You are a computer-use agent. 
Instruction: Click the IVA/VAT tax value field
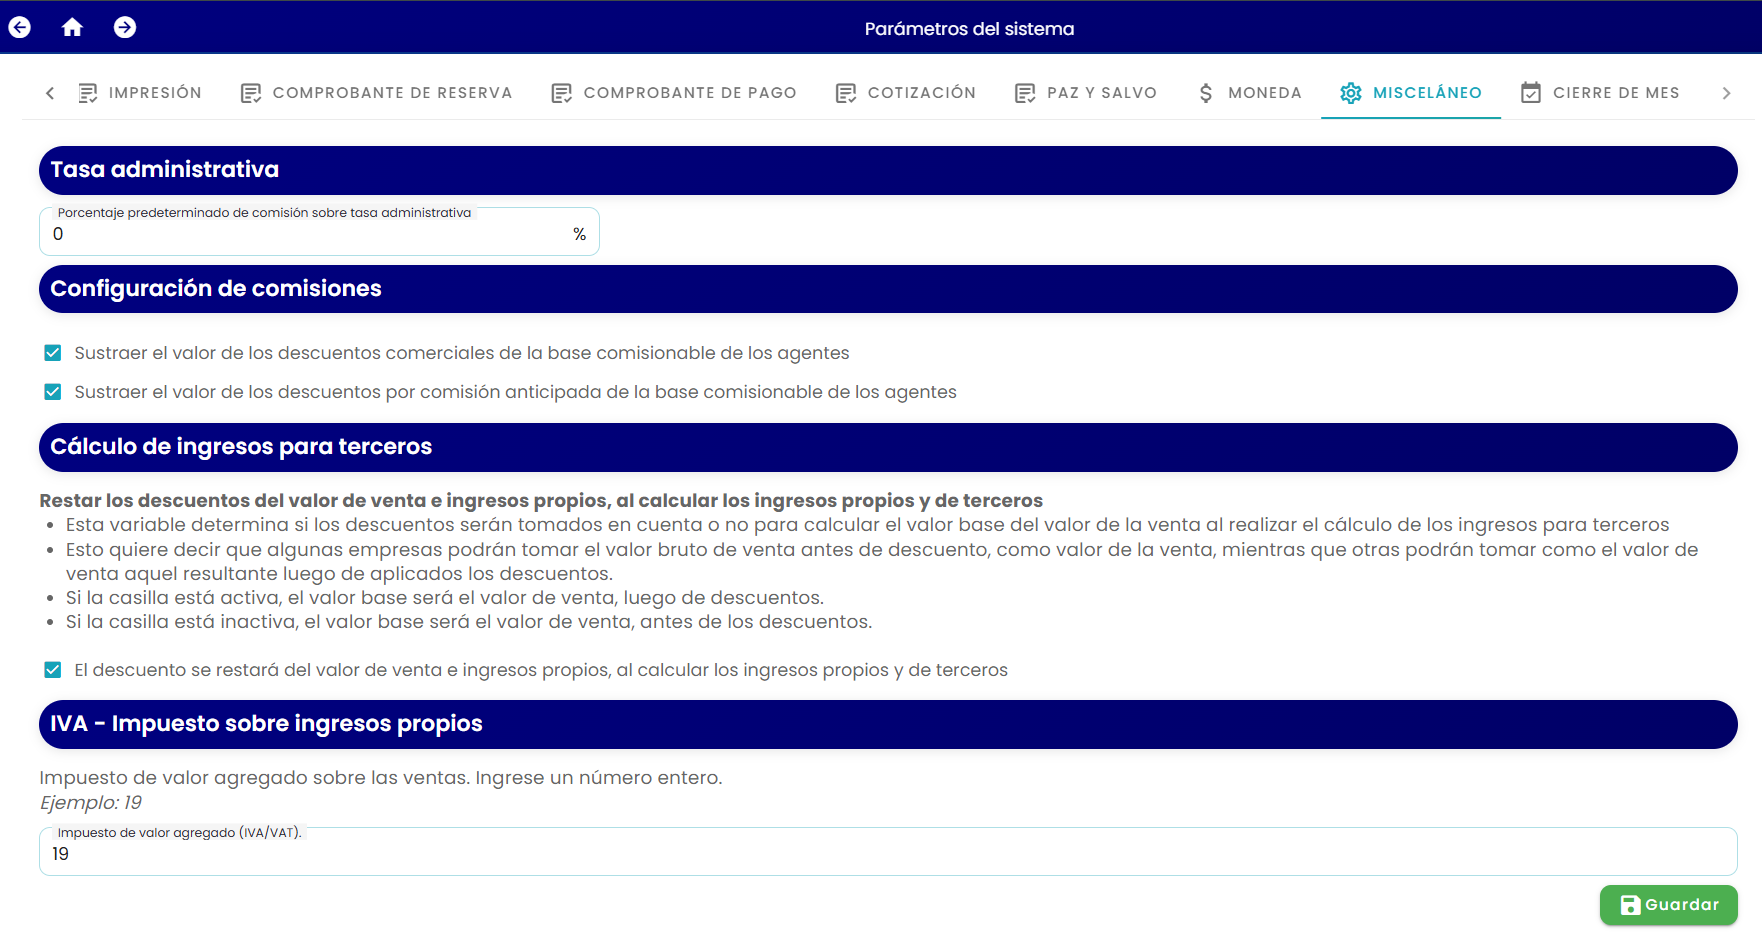click(888, 852)
